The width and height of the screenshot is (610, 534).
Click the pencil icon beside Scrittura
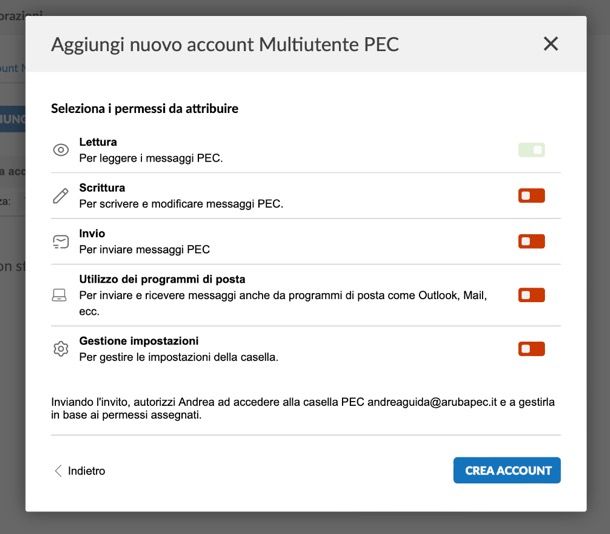(60, 196)
